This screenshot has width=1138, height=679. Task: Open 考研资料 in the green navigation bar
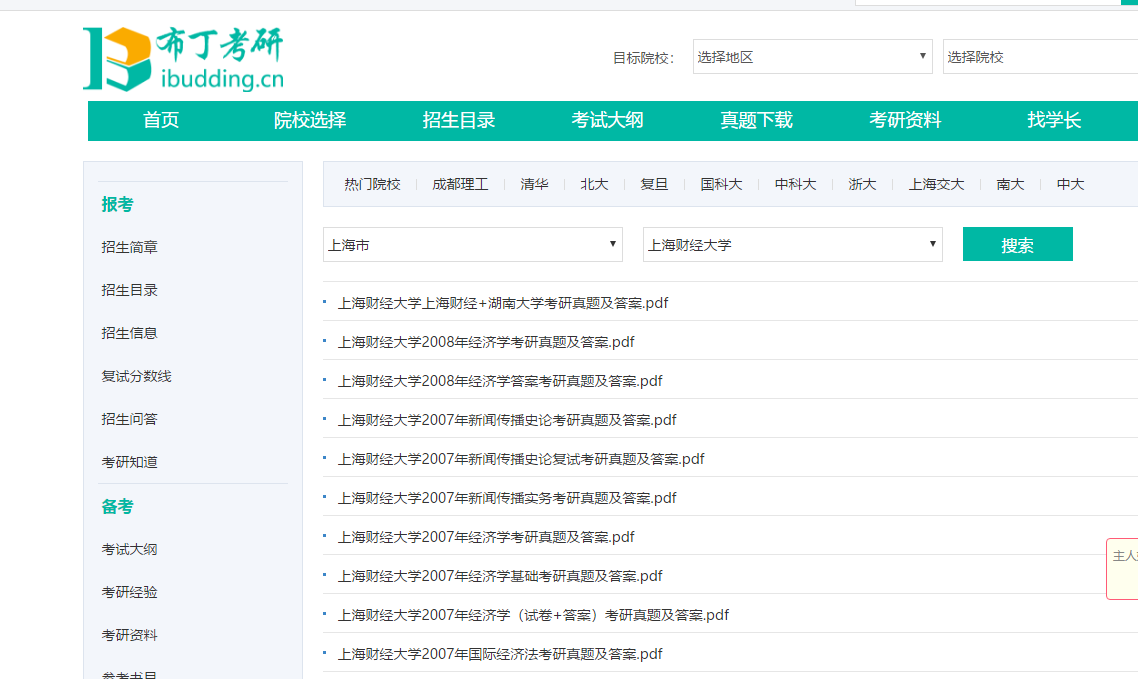[905, 120]
